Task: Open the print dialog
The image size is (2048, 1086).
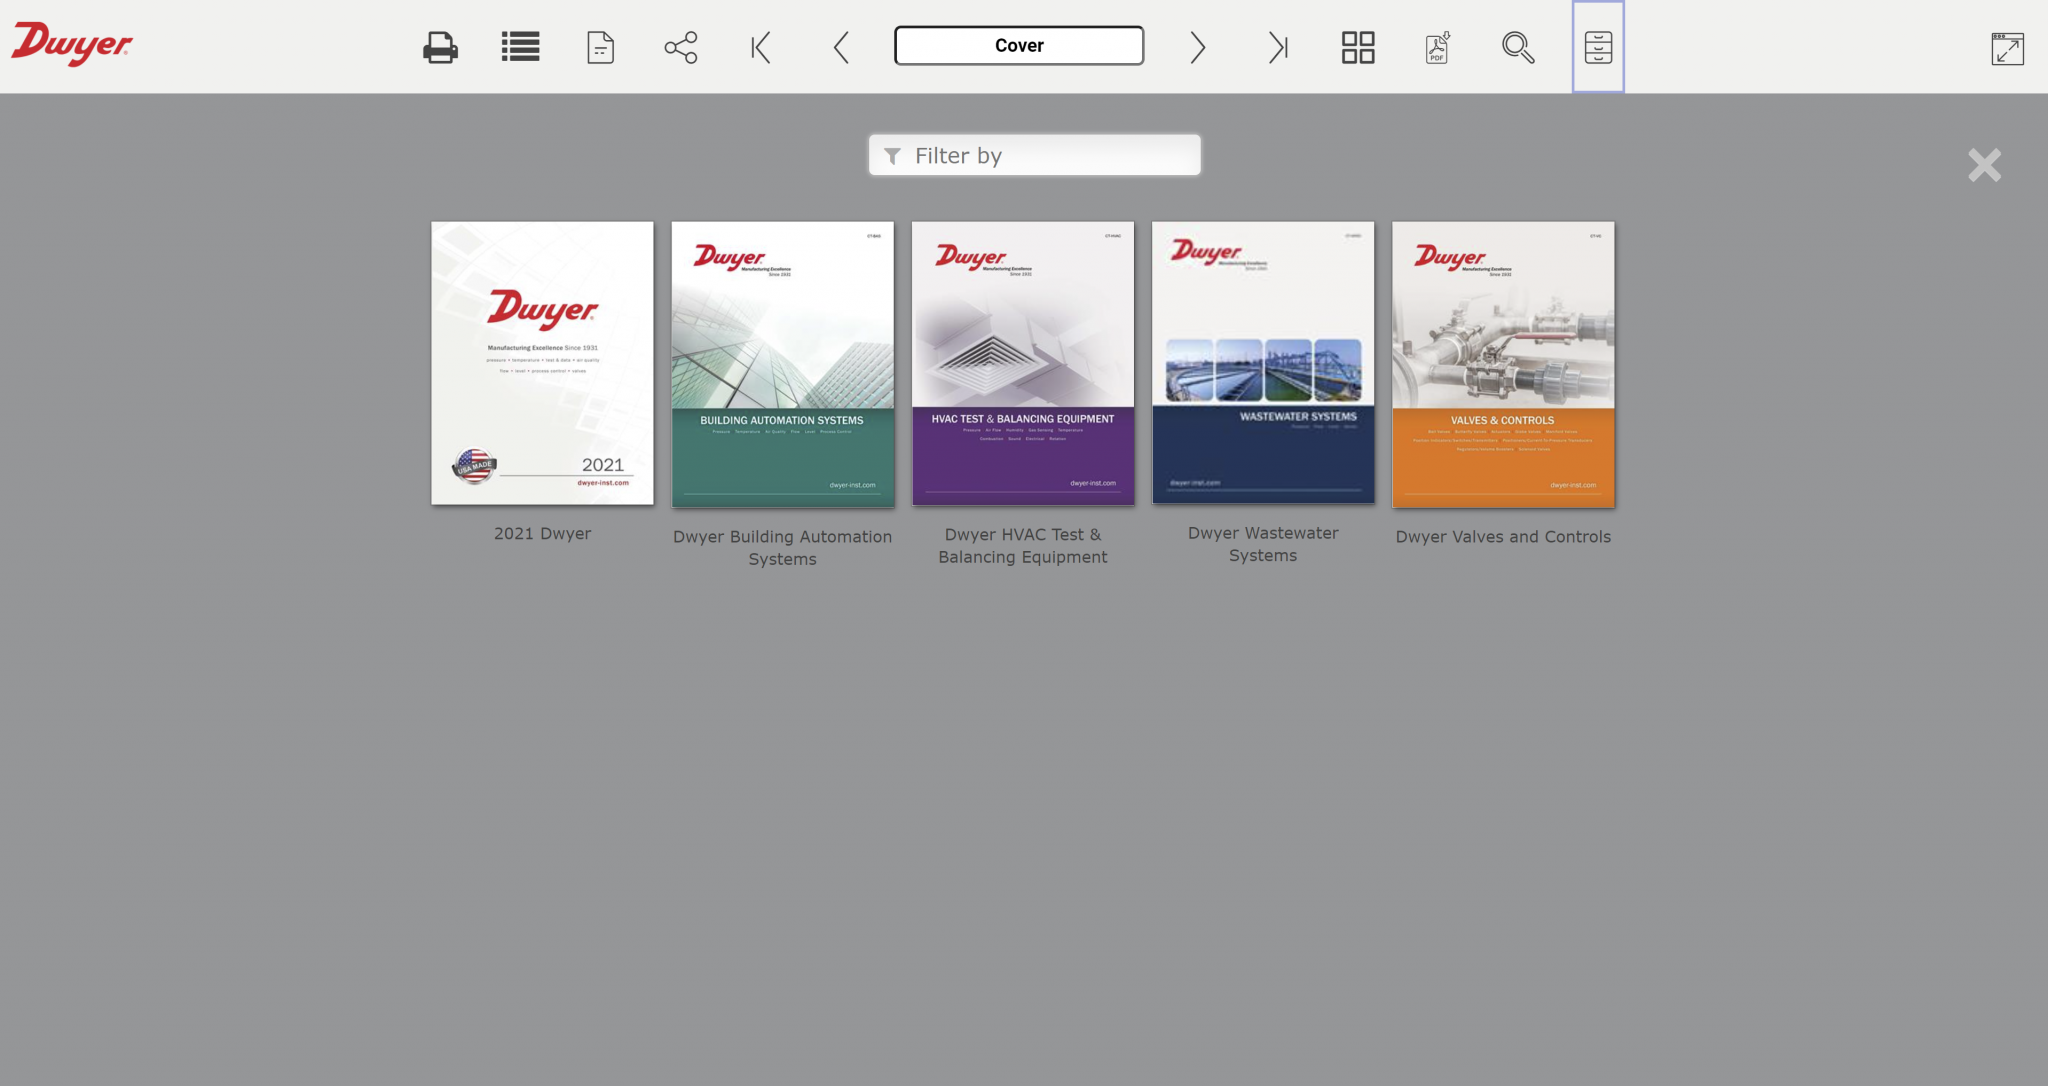Action: (x=440, y=46)
